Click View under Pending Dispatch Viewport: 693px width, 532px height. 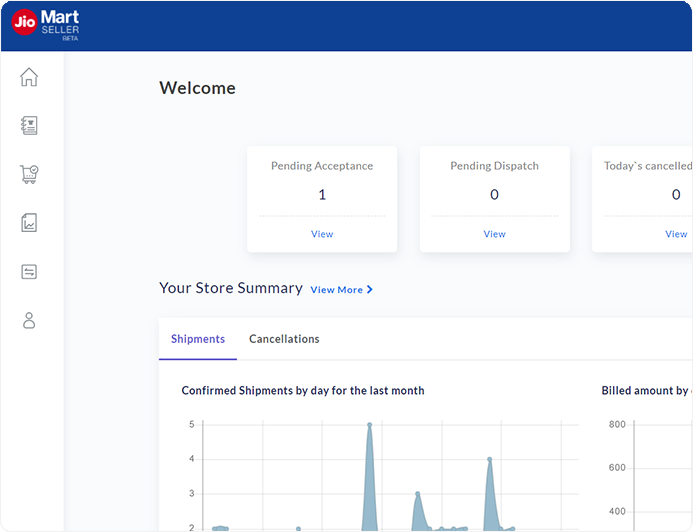495,234
